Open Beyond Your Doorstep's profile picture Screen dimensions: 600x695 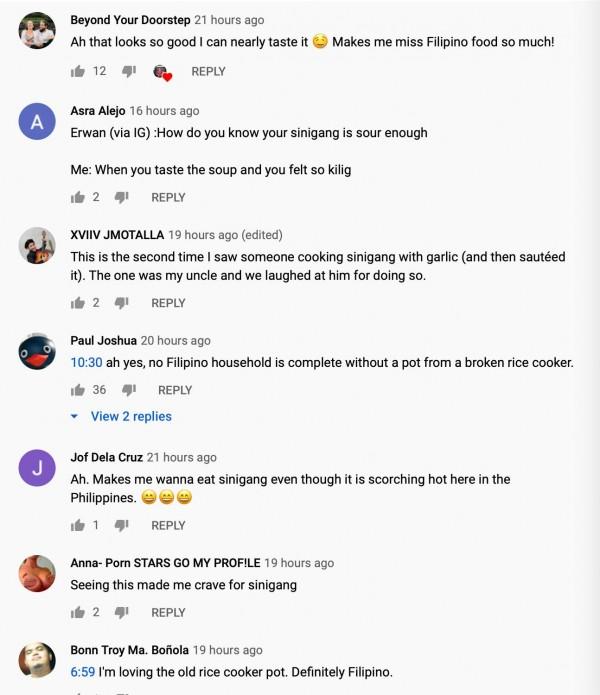pos(37,31)
